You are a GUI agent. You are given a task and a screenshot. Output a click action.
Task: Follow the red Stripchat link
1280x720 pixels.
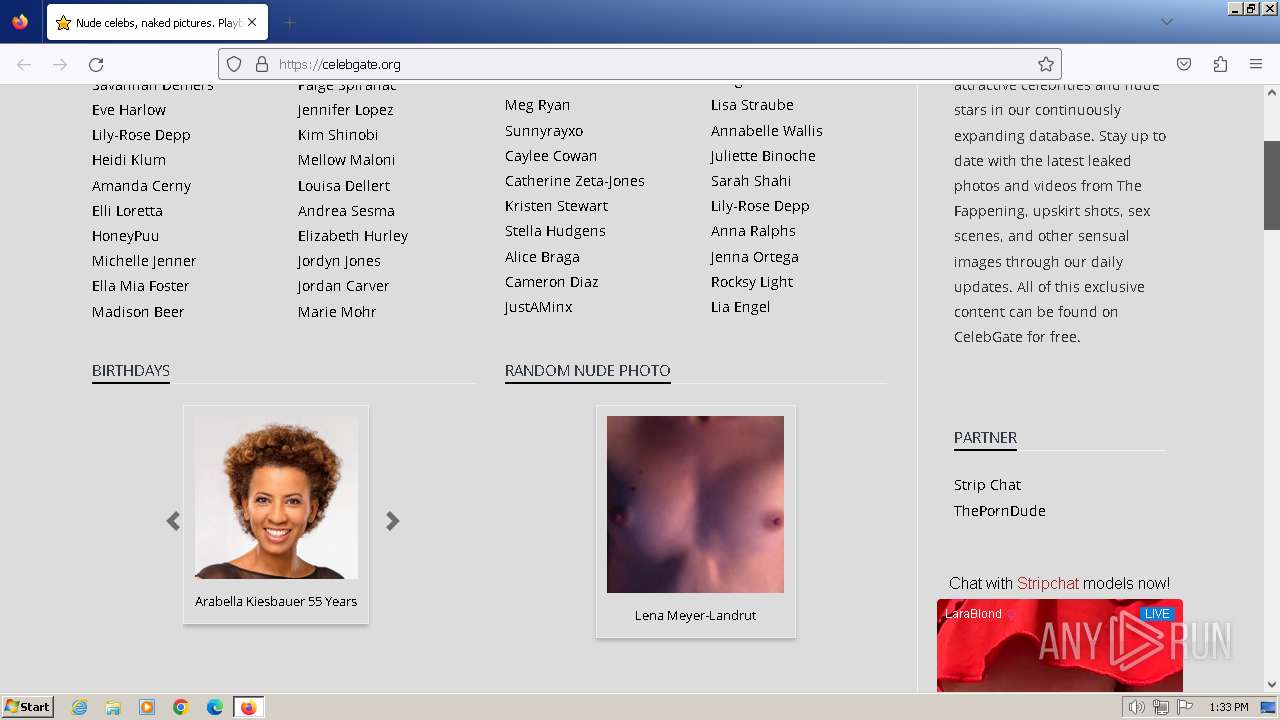(x=1047, y=583)
